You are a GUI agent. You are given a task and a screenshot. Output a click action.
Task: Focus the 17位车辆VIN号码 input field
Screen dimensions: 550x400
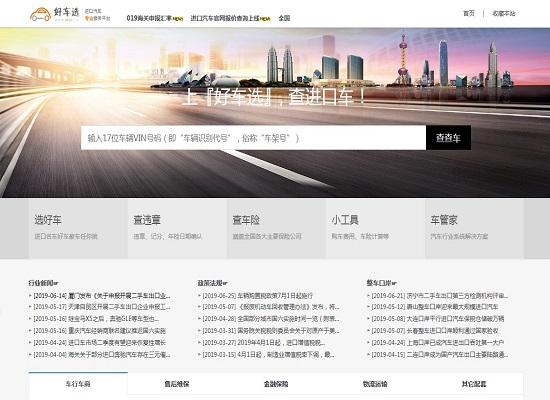point(253,138)
